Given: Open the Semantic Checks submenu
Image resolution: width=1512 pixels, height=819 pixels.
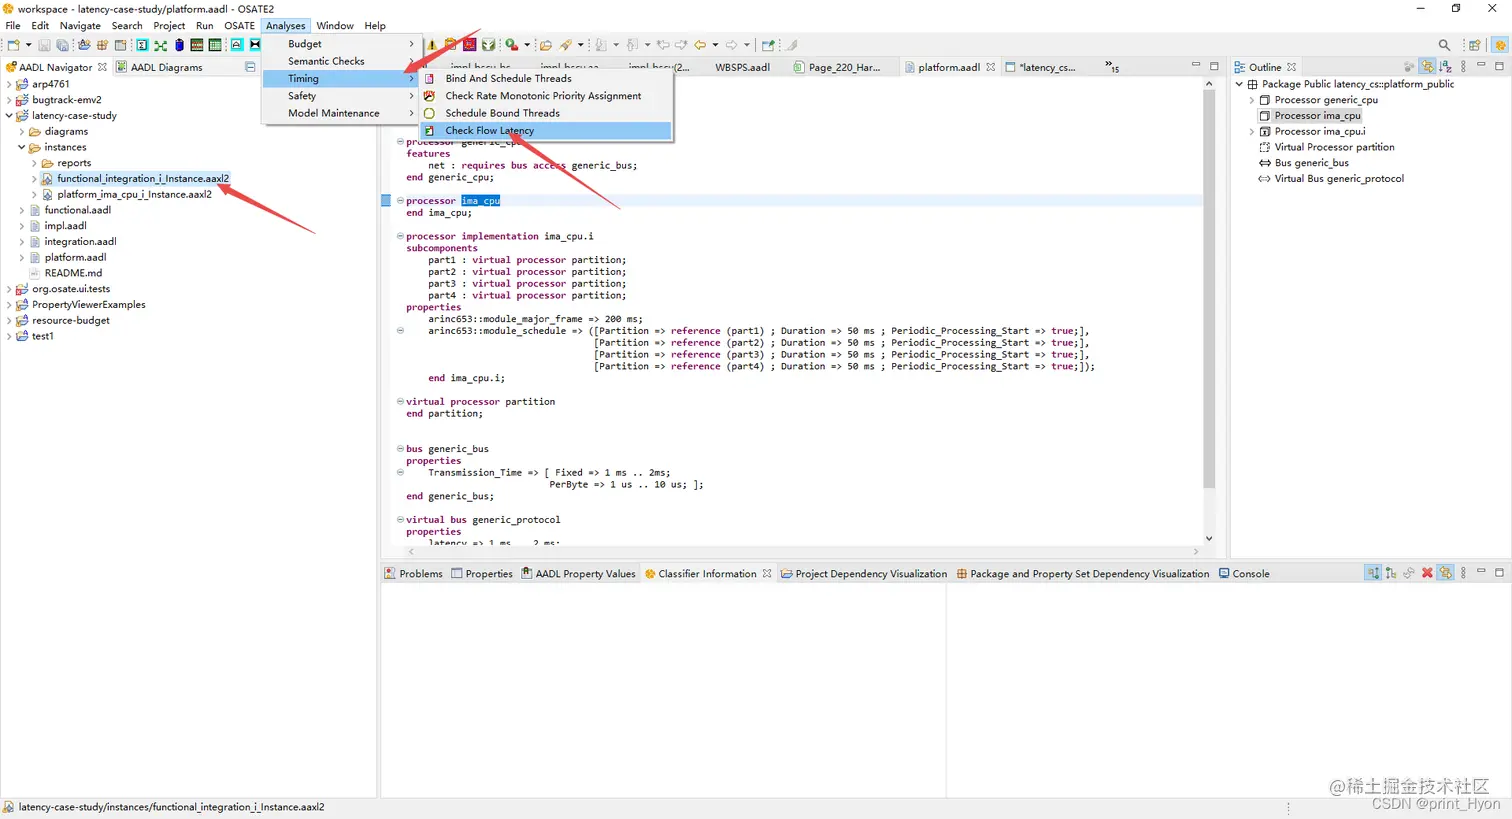Looking at the screenshot, I should pos(340,61).
